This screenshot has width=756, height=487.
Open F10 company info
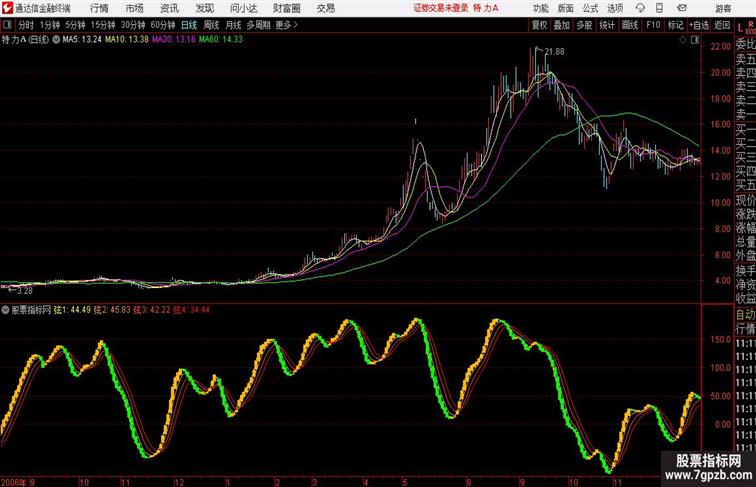tap(653, 25)
